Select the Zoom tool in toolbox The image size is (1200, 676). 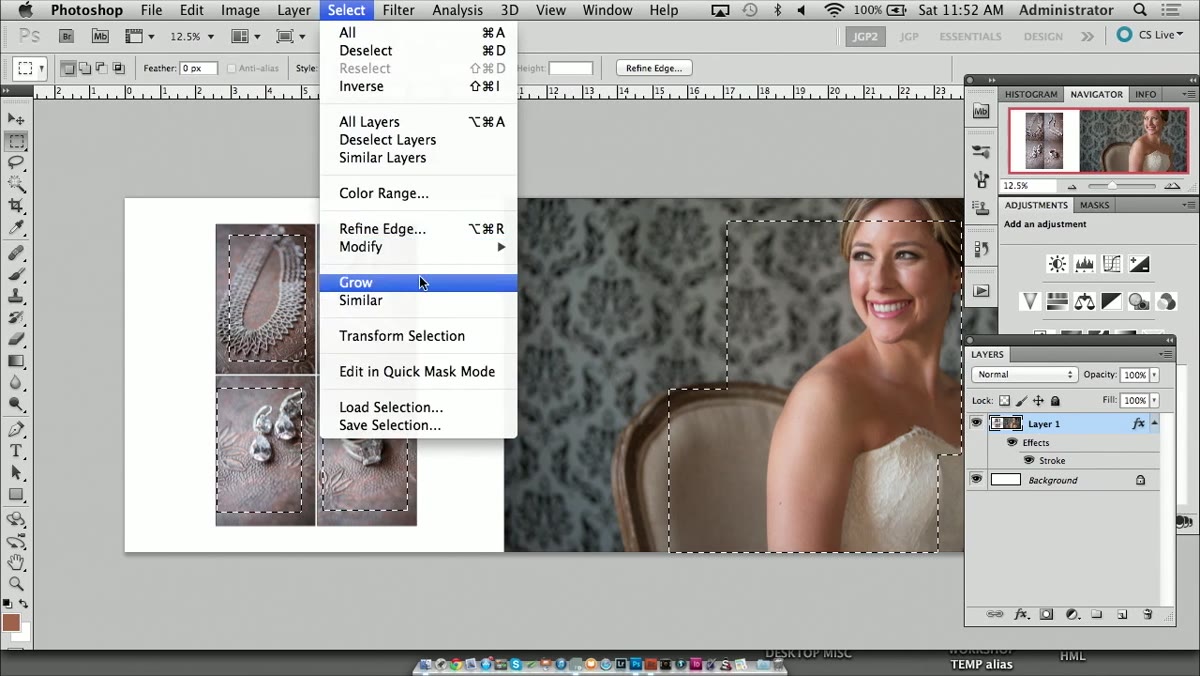coord(16,583)
